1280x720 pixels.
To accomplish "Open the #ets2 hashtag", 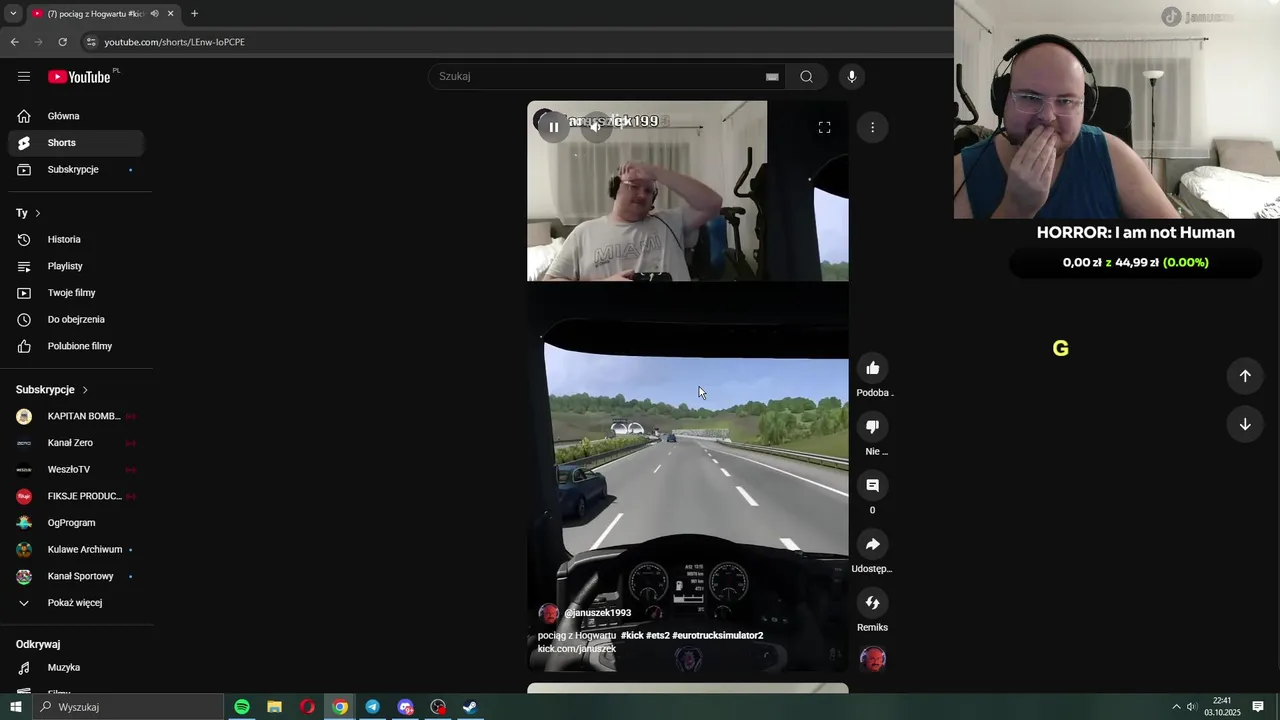I will coord(658,636).
